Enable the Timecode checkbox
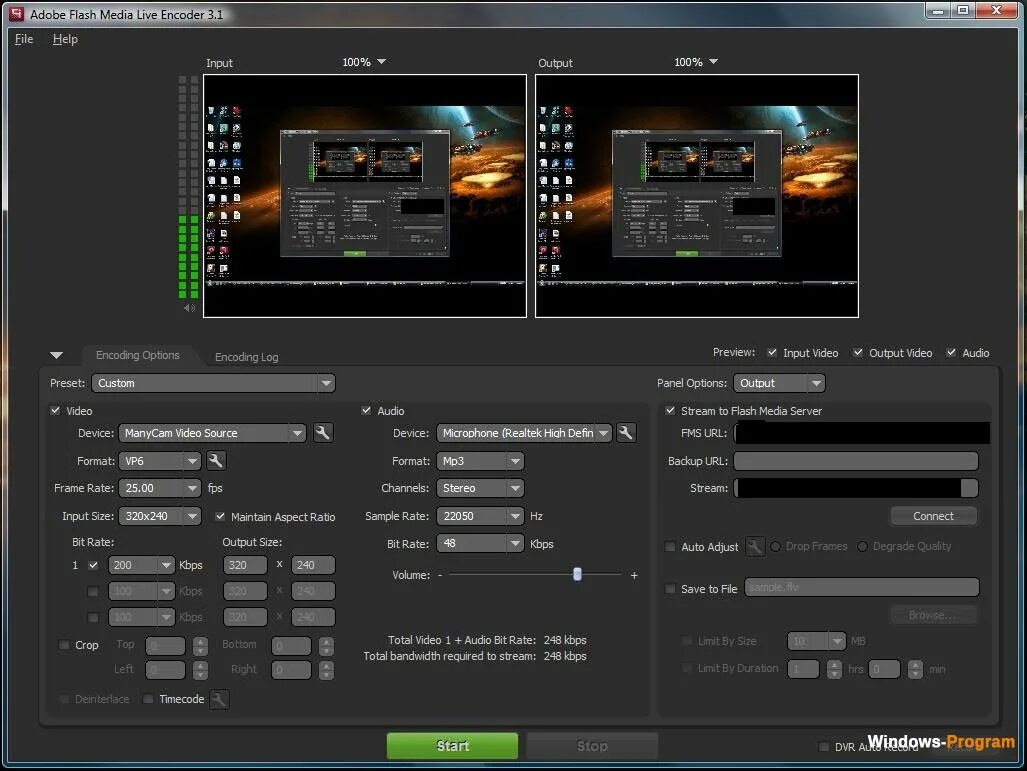Screen dimensions: 1027x771 coord(148,699)
